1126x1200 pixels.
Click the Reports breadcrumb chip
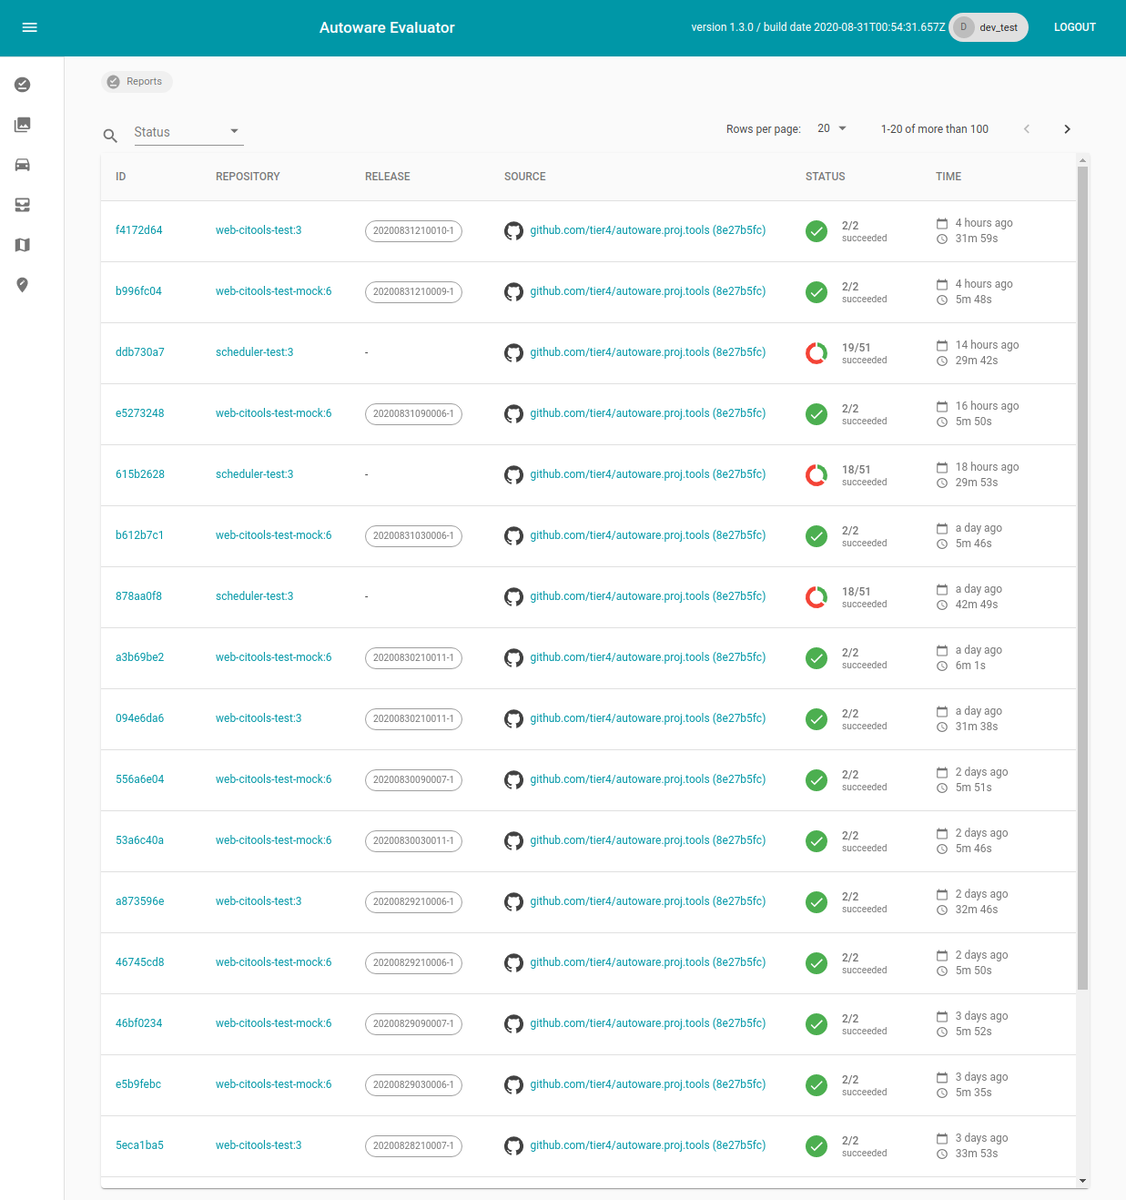coord(137,82)
